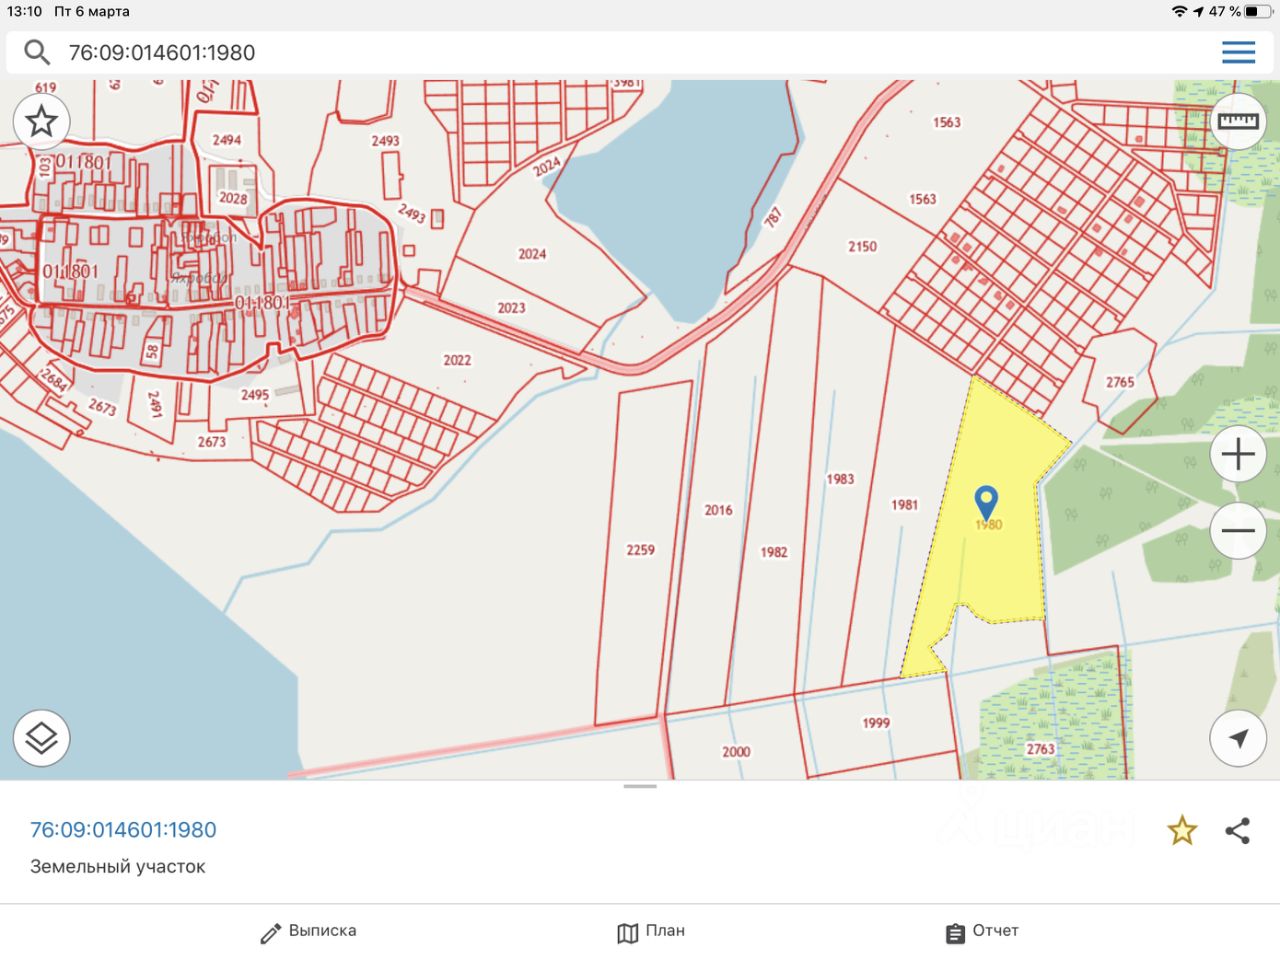Open the План tab
The image size is (1280, 960).
tap(651, 932)
